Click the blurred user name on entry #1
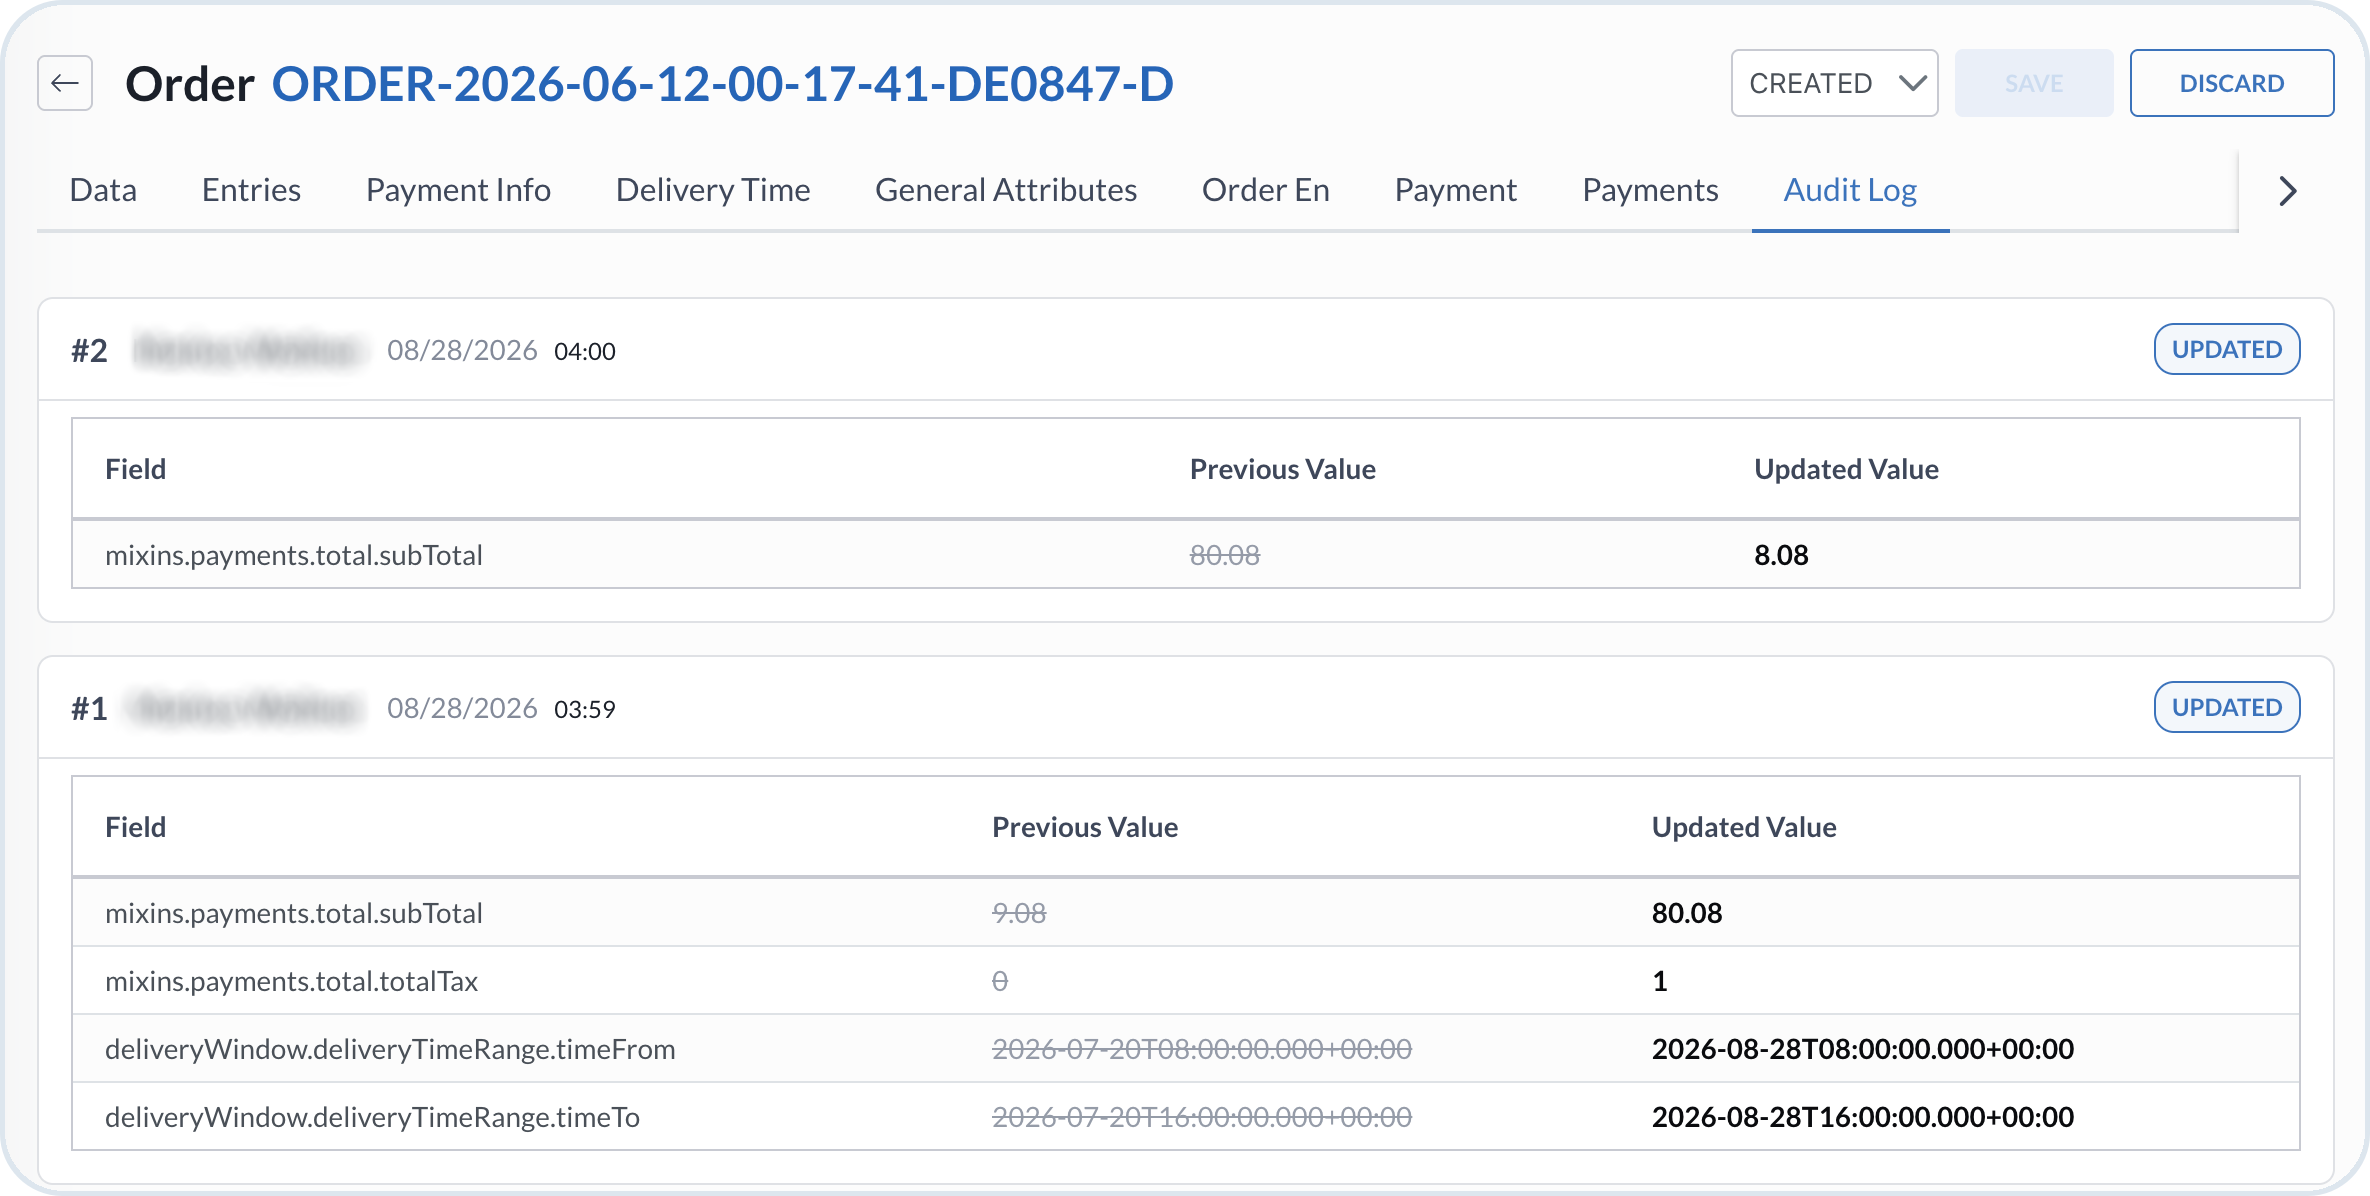 pyautogui.click(x=247, y=709)
